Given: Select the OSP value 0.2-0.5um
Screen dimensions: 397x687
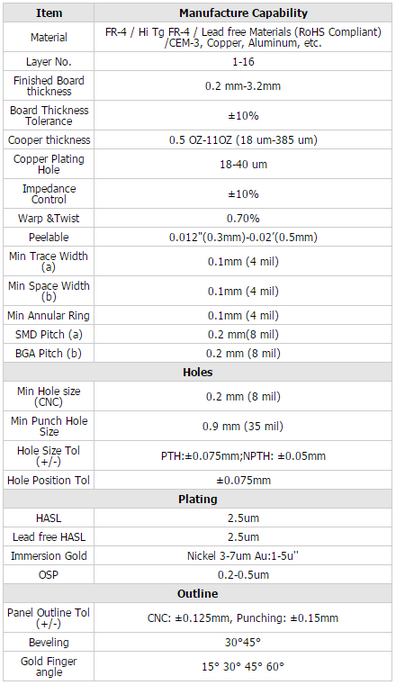Looking at the screenshot, I should [243, 575].
